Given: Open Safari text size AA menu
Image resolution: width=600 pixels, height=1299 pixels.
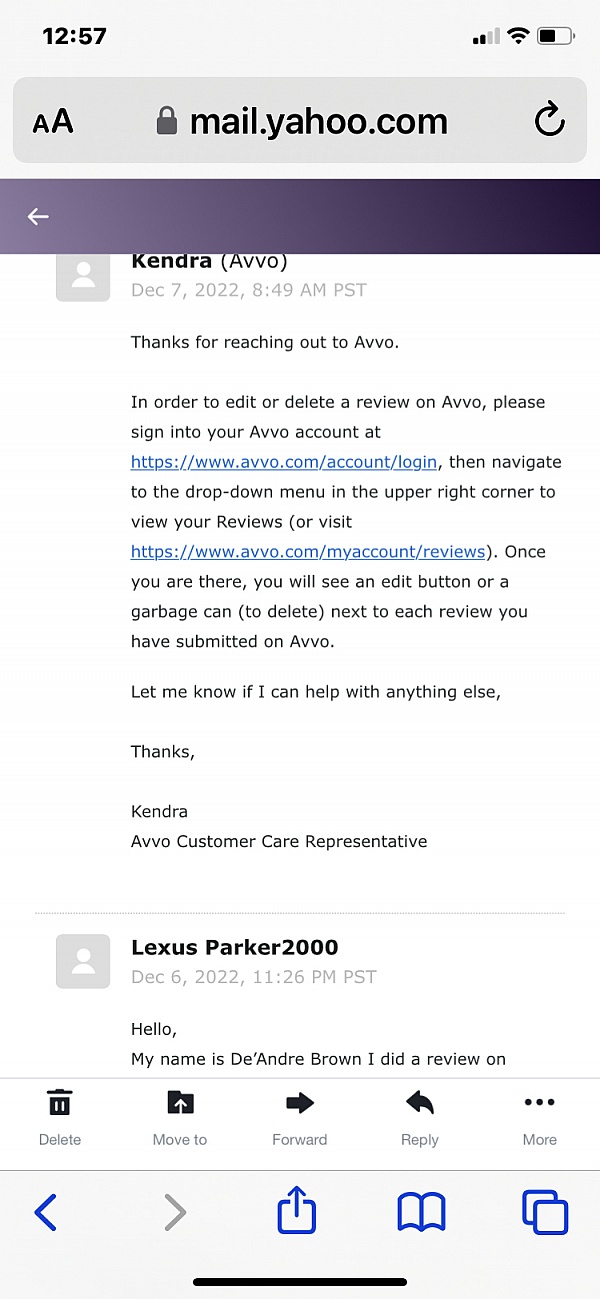Looking at the screenshot, I should (53, 122).
